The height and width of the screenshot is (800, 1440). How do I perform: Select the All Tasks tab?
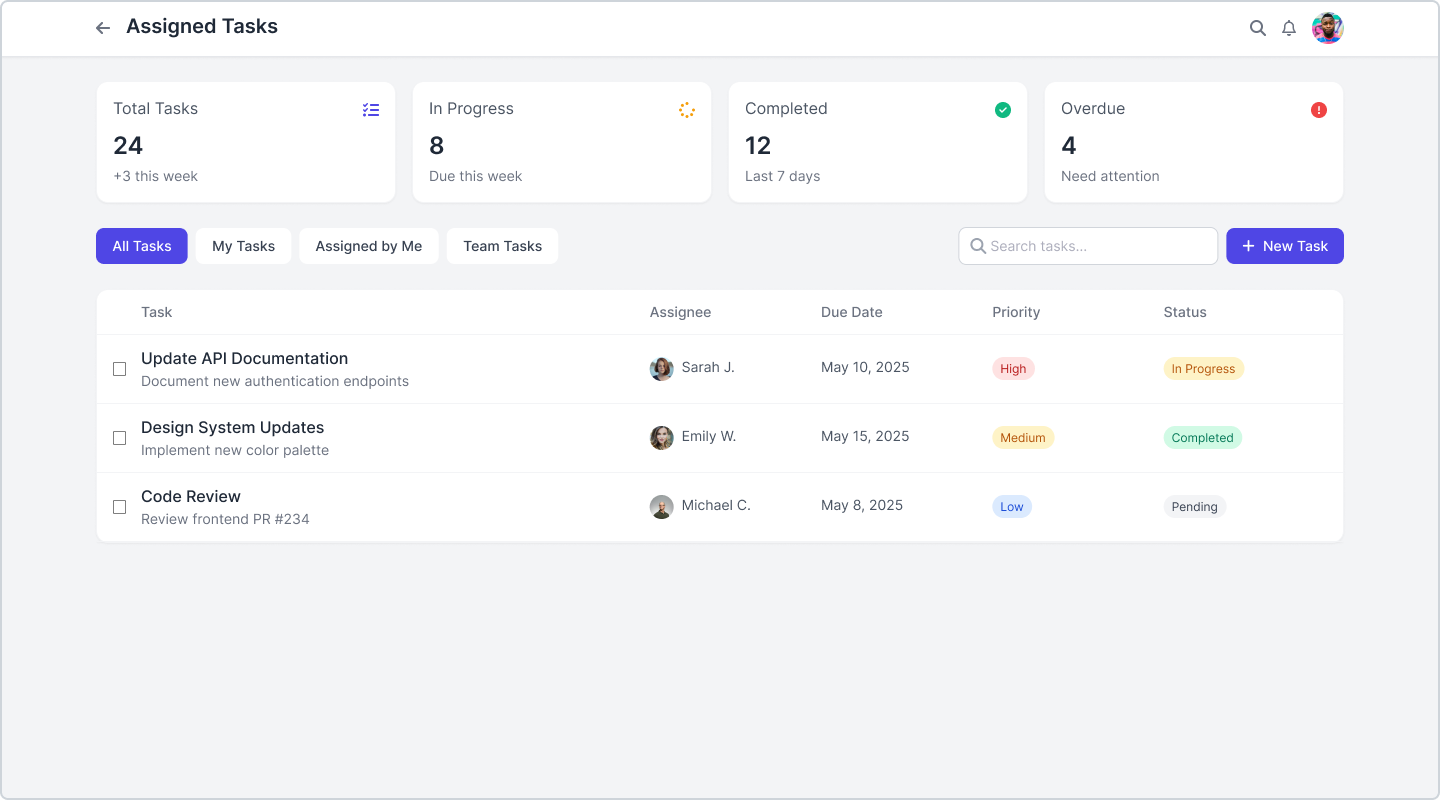[x=142, y=246]
